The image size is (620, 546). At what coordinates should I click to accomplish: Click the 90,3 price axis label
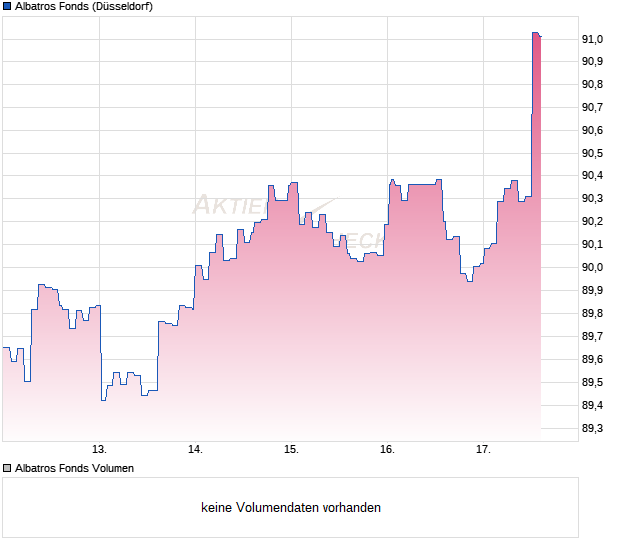point(592,198)
